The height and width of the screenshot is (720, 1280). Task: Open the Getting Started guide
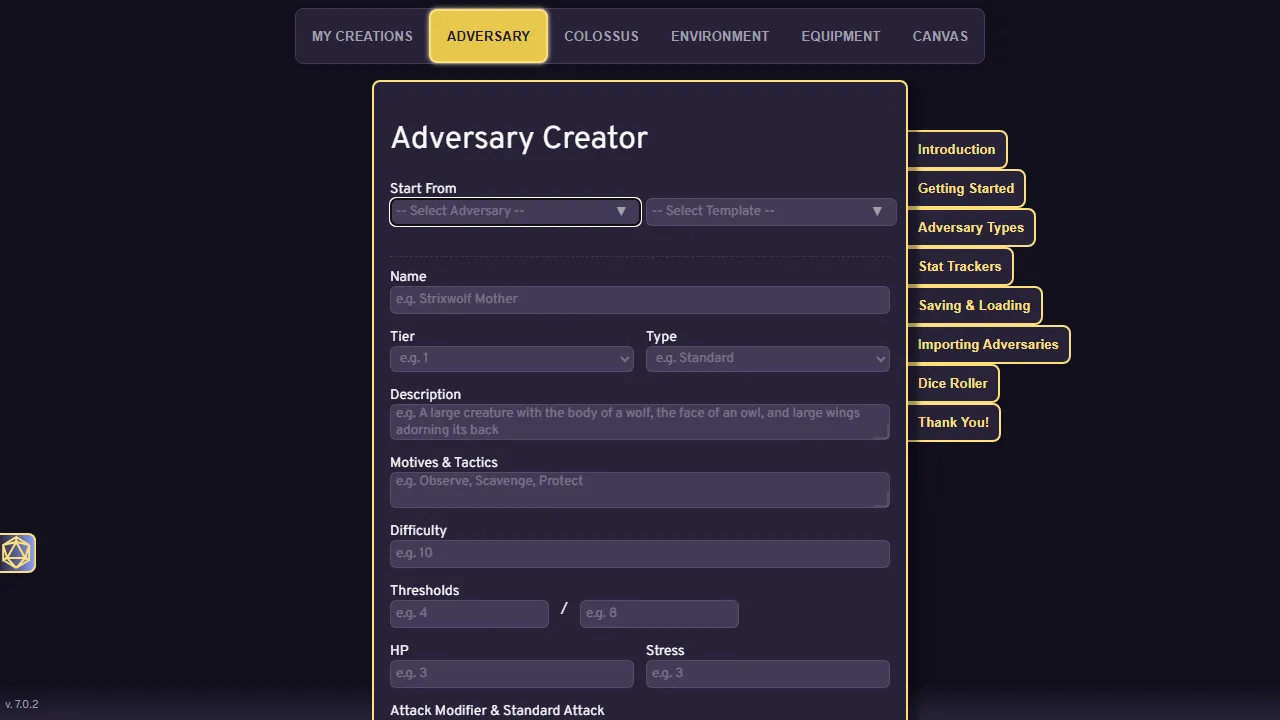(966, 188)
